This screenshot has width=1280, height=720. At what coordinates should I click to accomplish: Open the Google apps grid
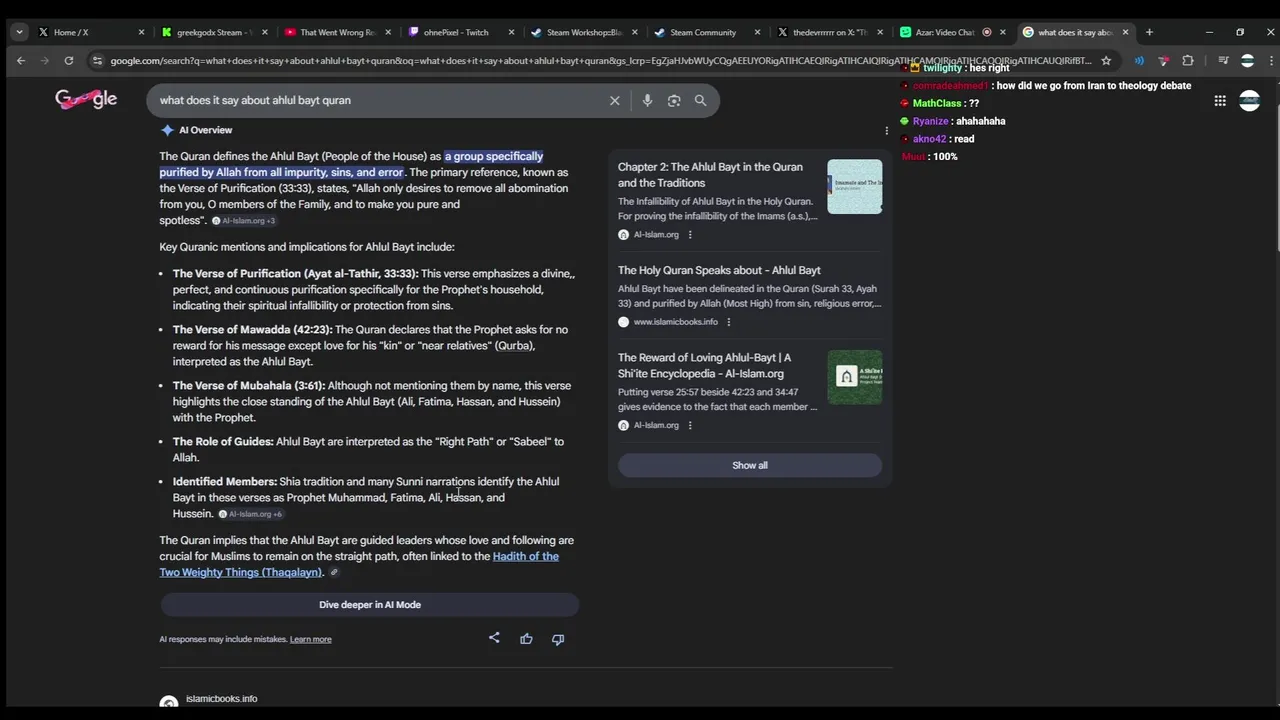coord(1220,100)
